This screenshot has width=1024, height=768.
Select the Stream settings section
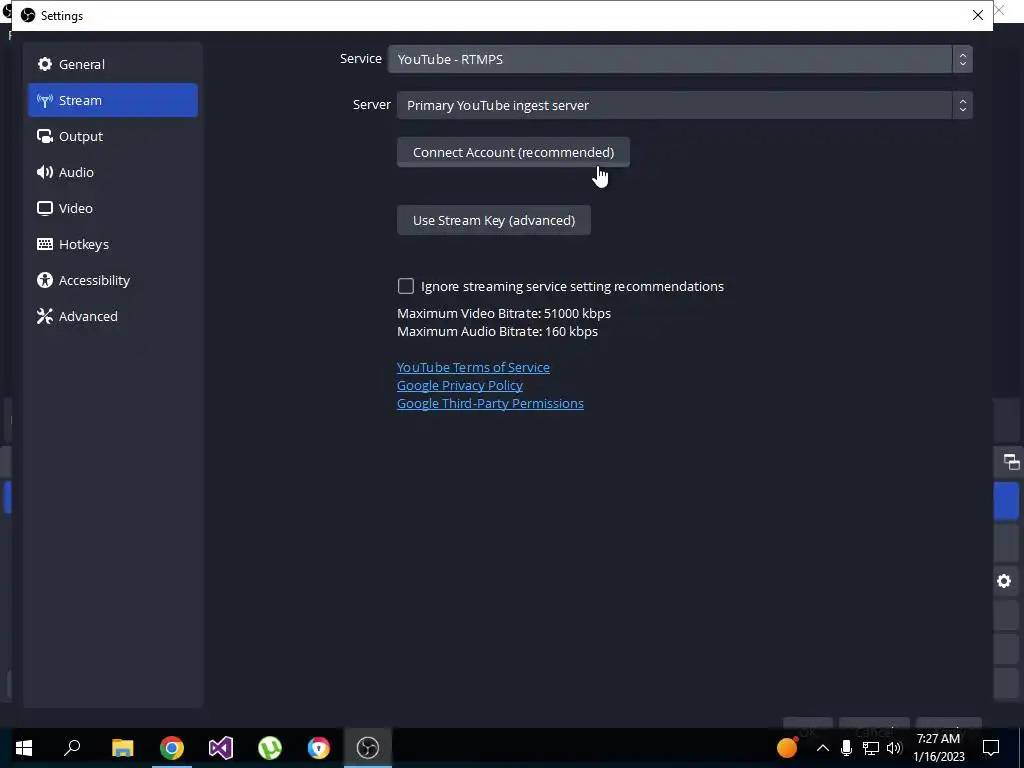(x=112, y=100)
